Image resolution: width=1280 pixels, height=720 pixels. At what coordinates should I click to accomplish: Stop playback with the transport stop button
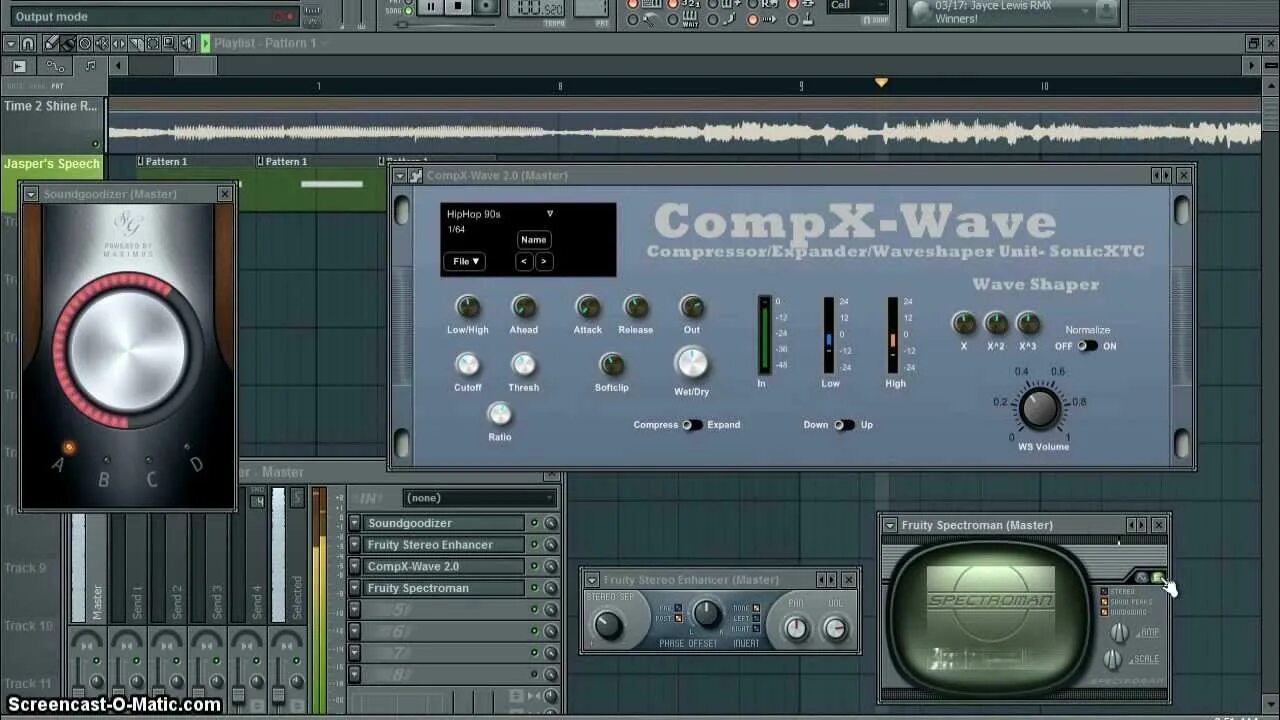pos(459,6)
